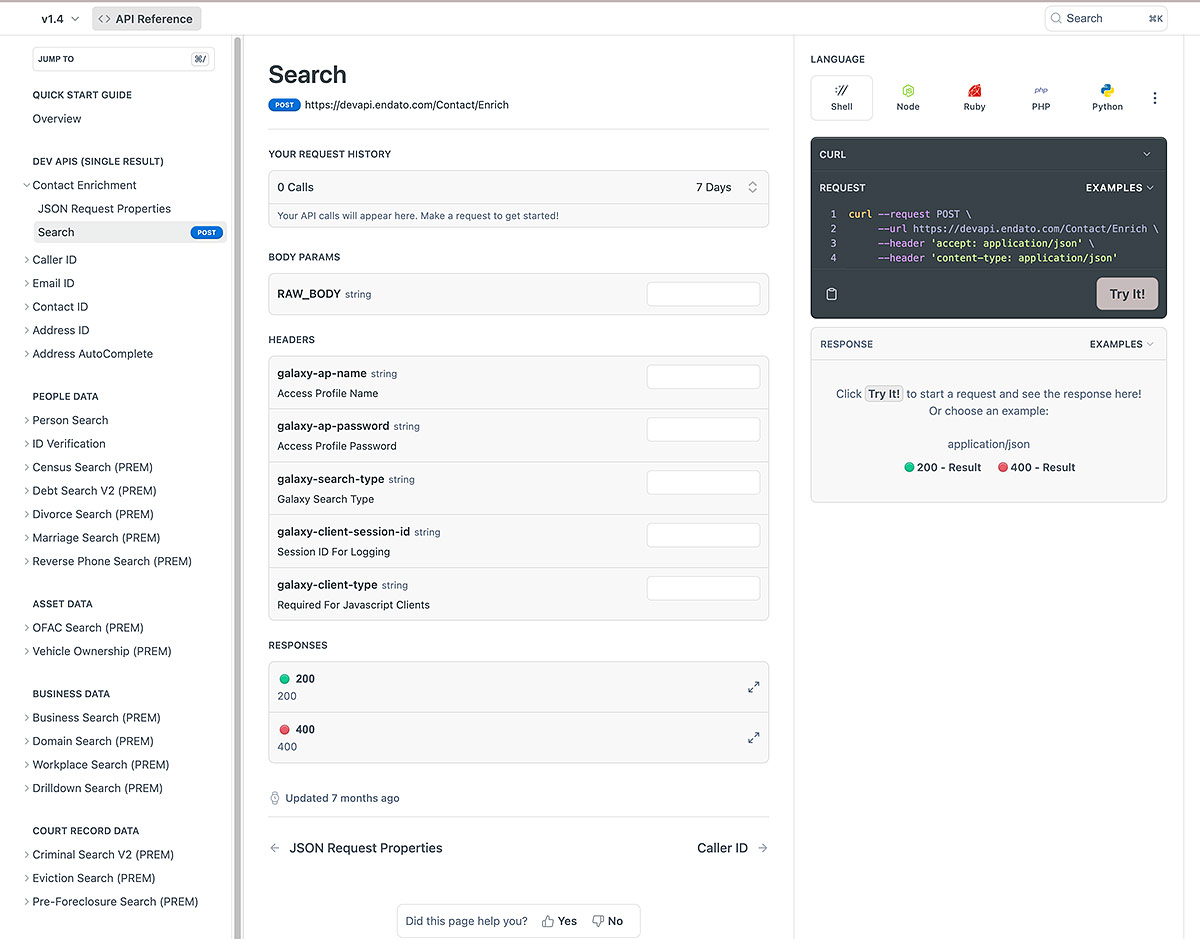Open the Request EXAMPLES dropdown

point(1120,188)
